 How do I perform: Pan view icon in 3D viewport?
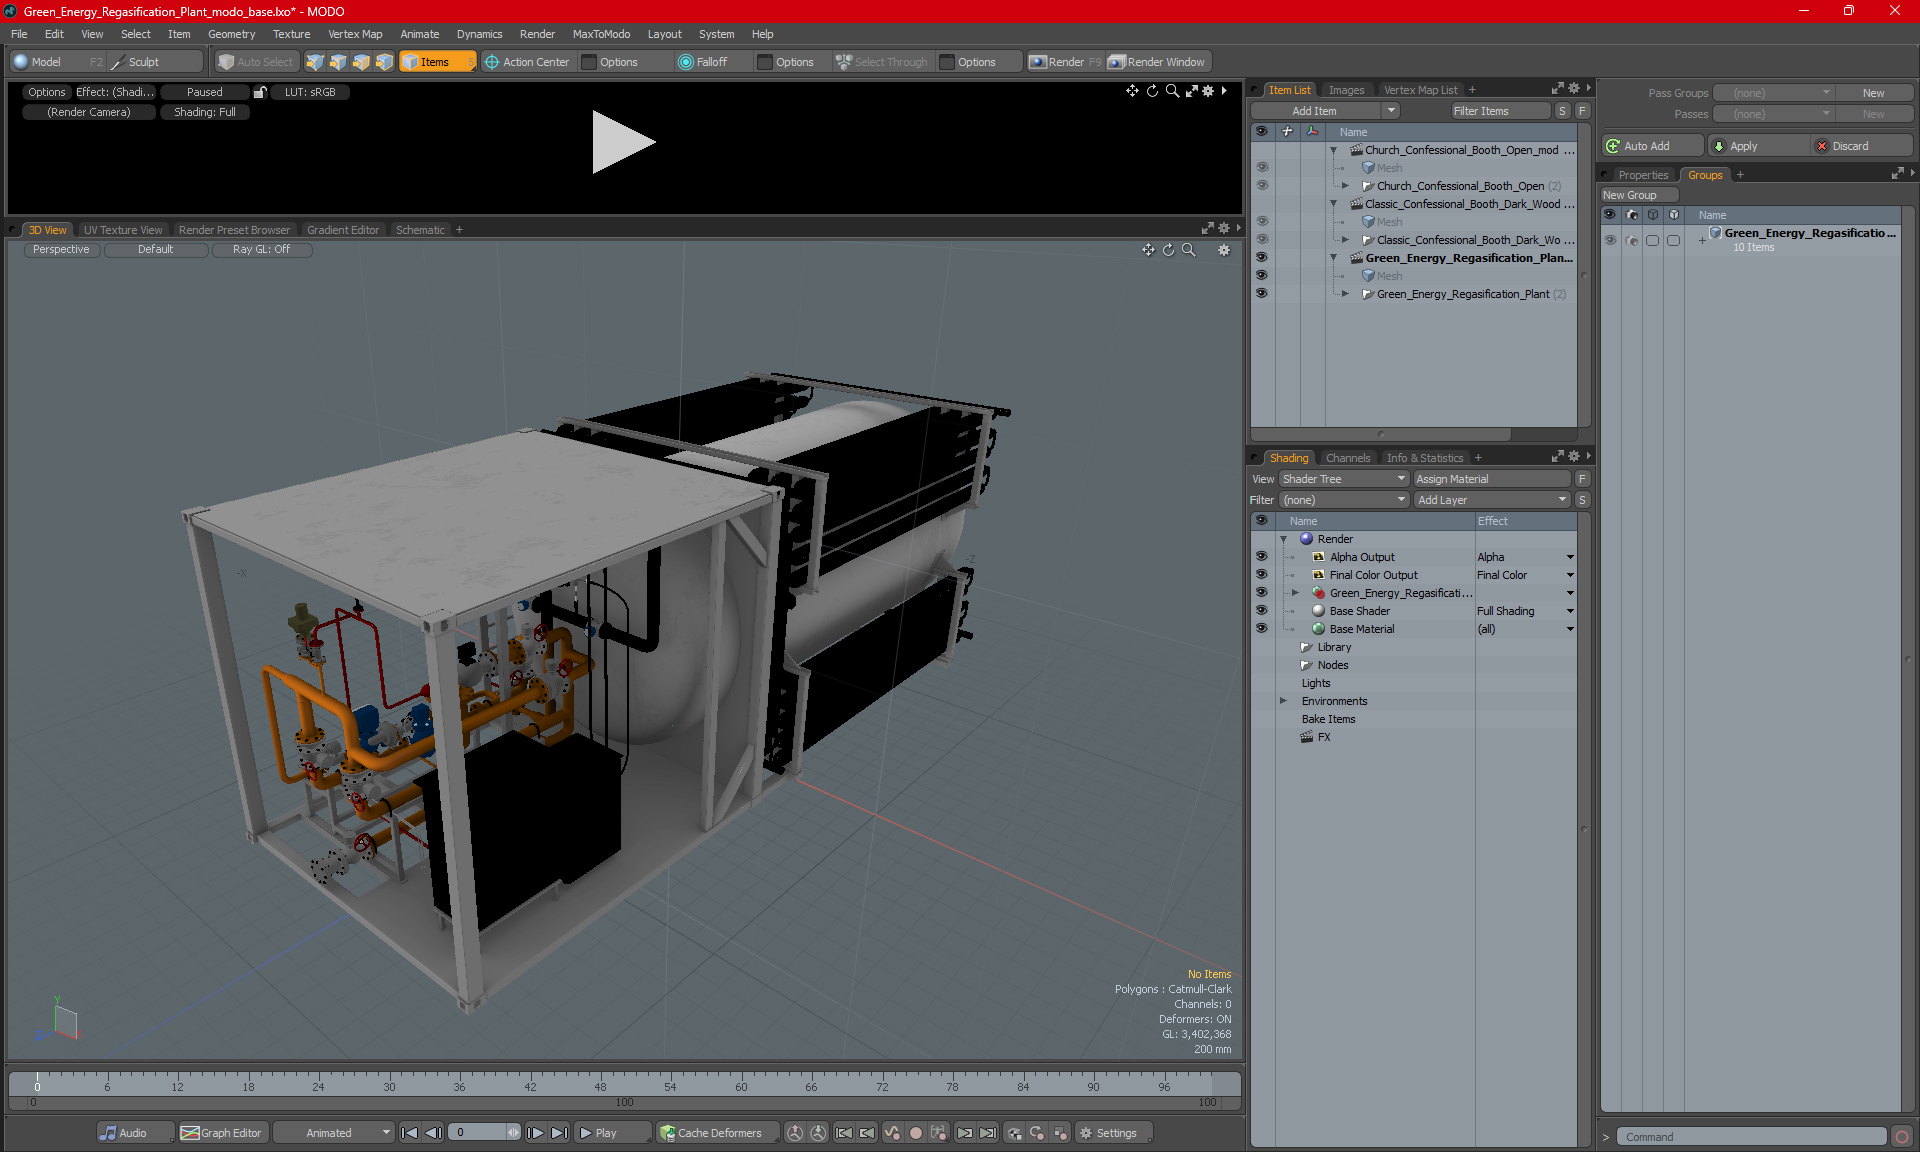pos(1148,250)
